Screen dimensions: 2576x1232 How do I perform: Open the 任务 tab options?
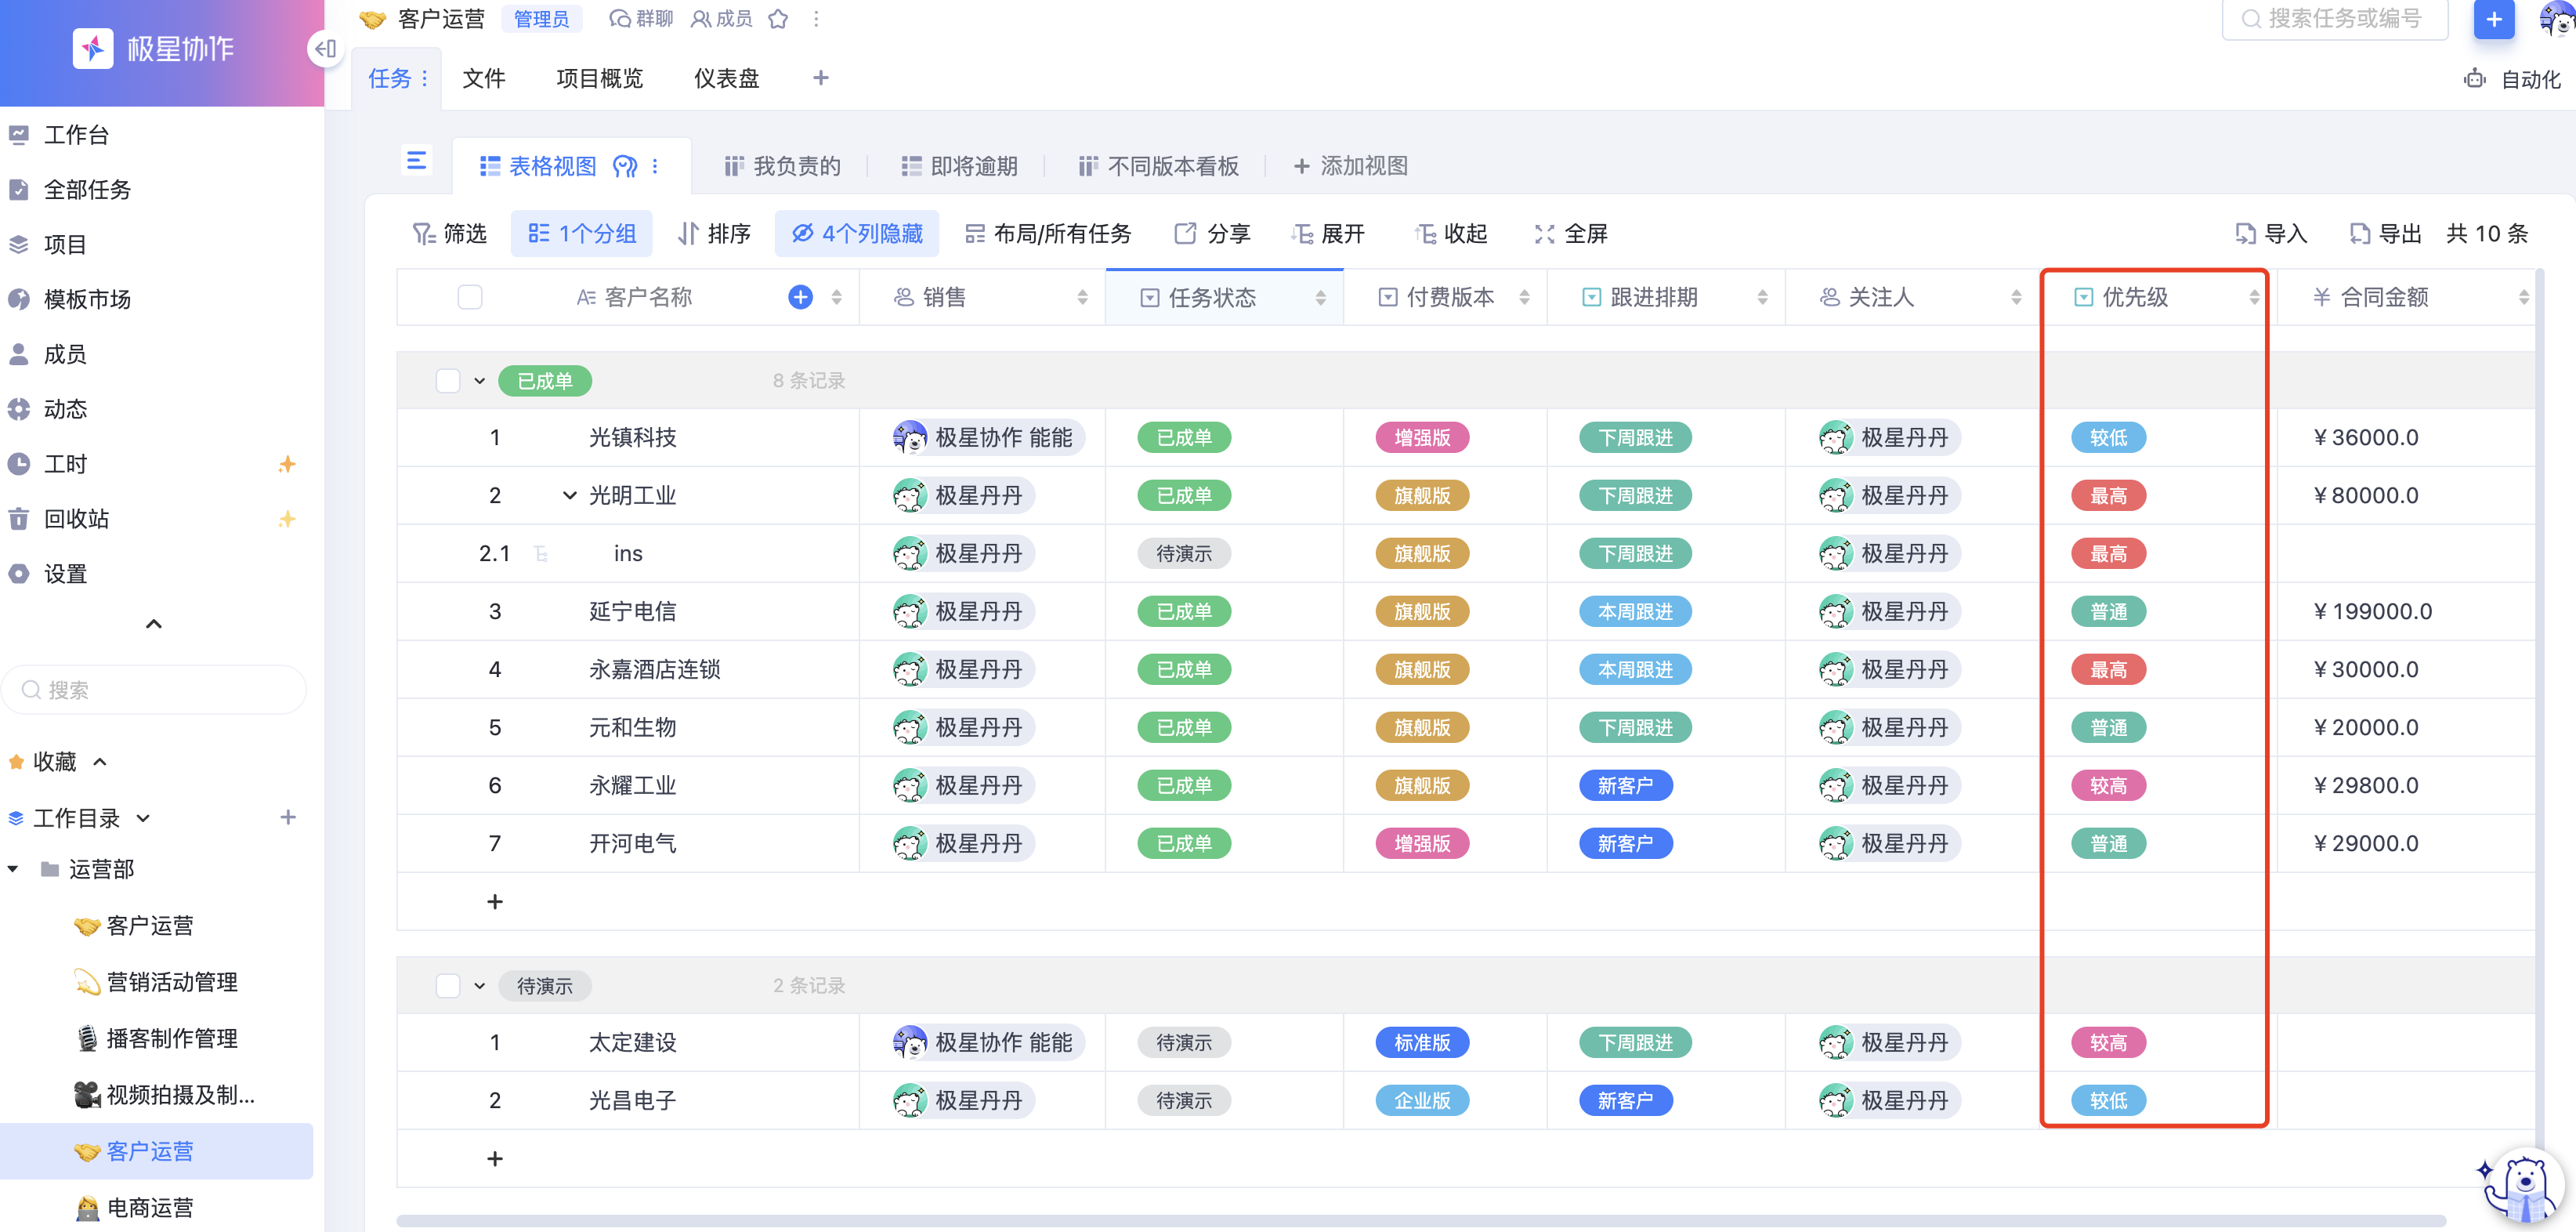pos(425,78)
